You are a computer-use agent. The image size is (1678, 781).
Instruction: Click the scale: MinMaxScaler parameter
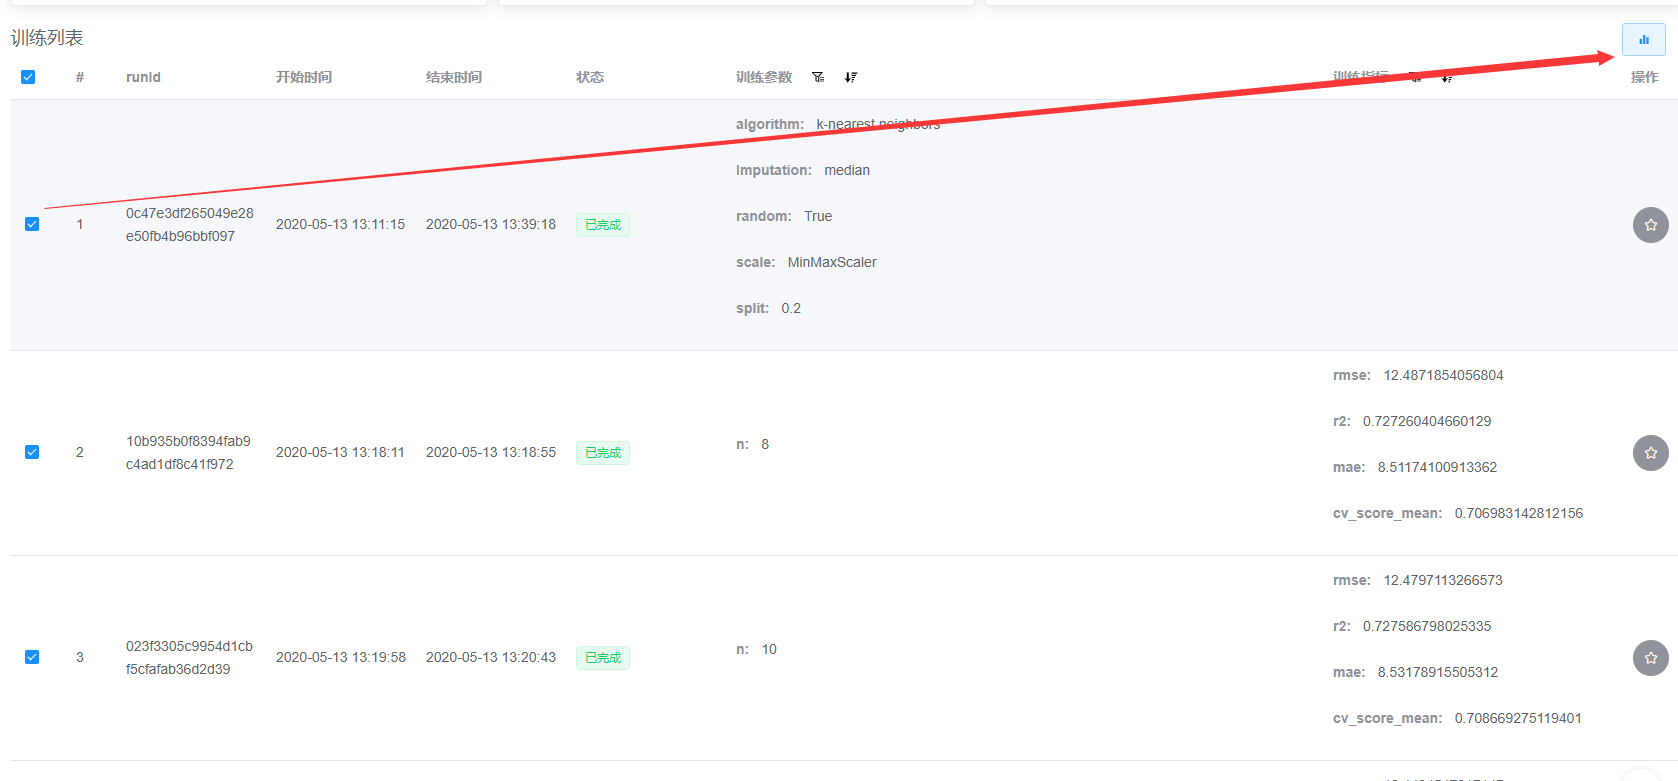[806, 262]
